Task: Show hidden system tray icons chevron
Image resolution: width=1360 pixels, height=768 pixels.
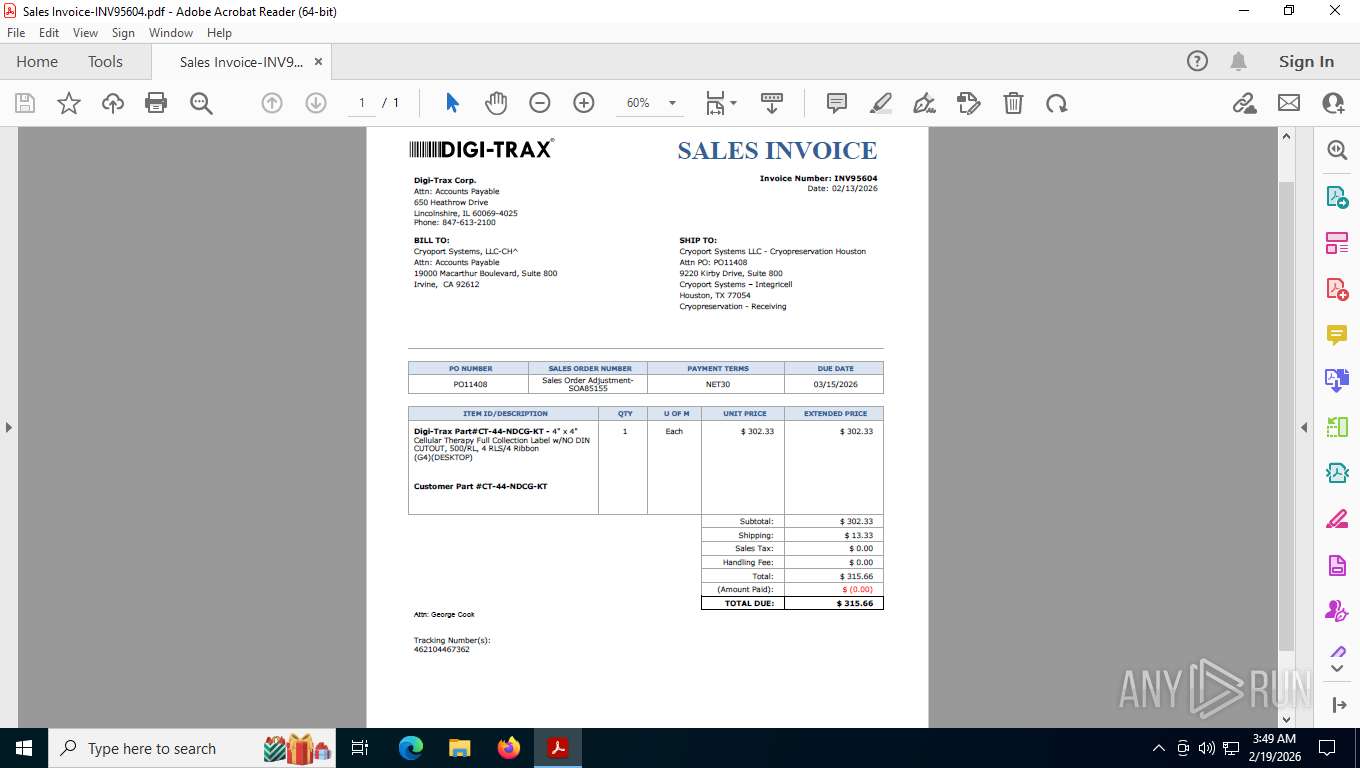Action: point(1159,748)
